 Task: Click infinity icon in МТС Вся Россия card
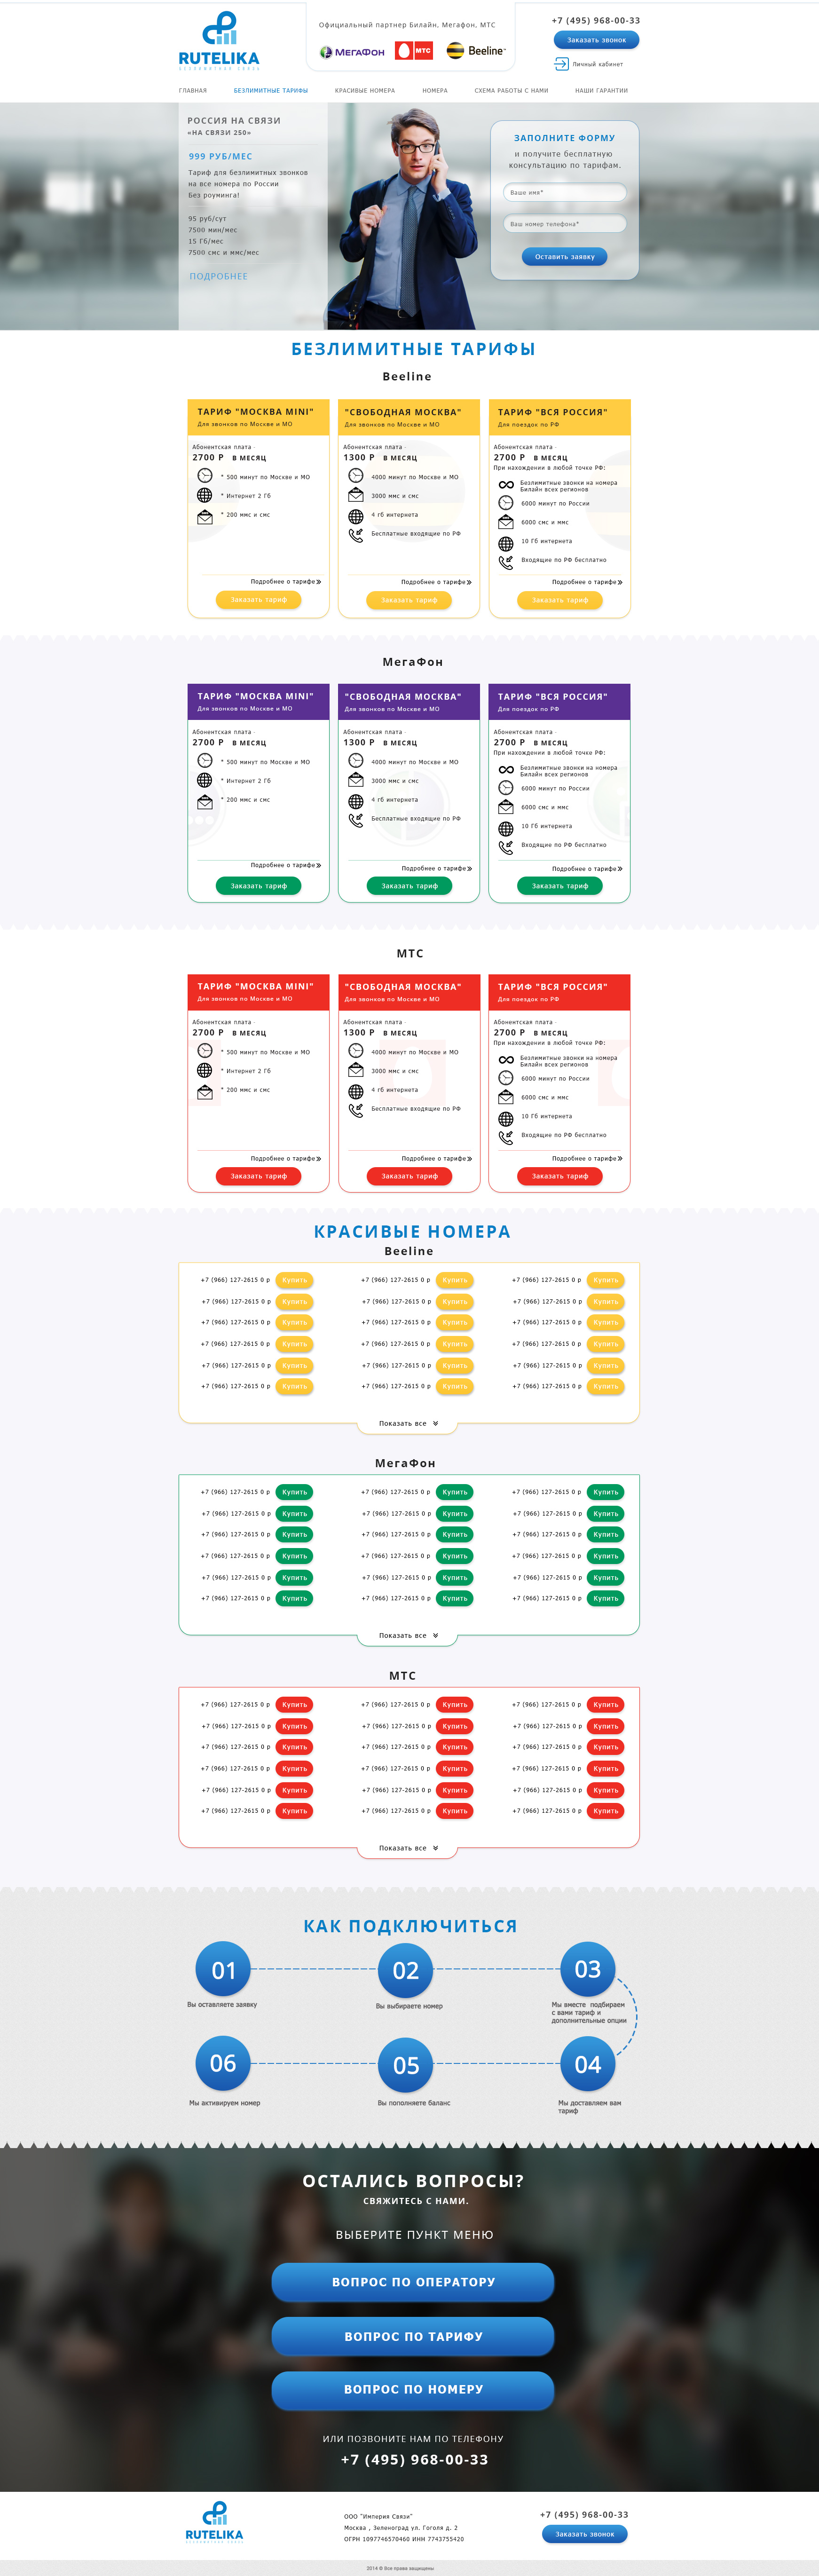click(x=506, y=1060)
